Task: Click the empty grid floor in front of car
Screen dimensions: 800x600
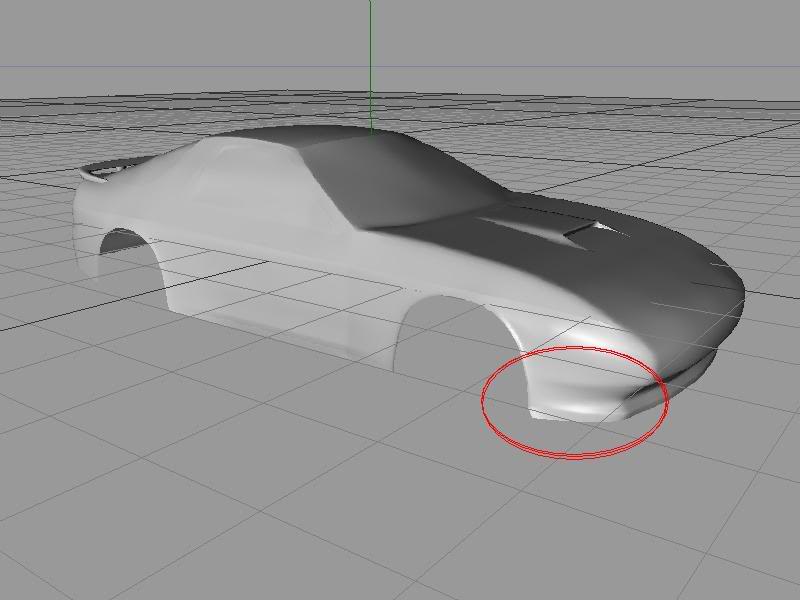Action: coord(400,500)
